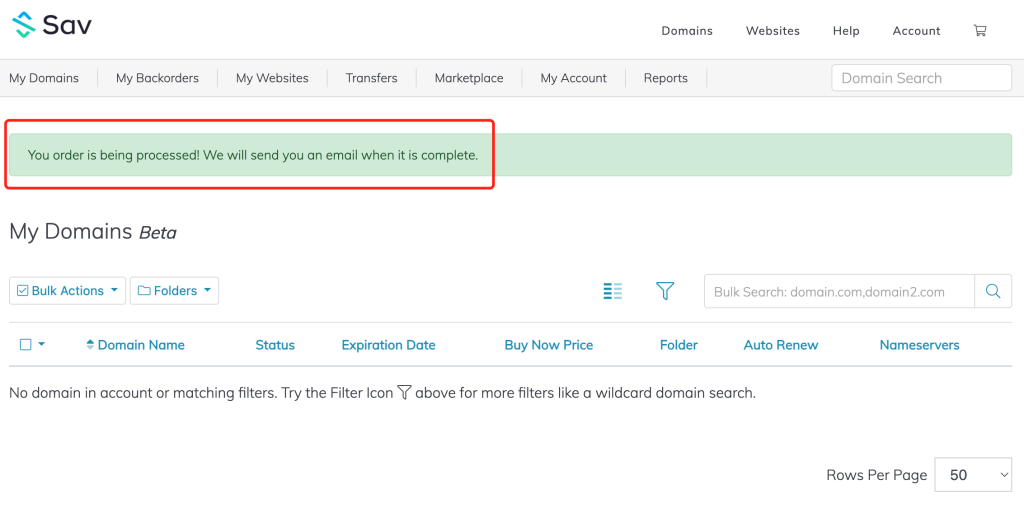Click Account in top navigation
Screen dimensions: 1024x518
click(x=916, y=31)
